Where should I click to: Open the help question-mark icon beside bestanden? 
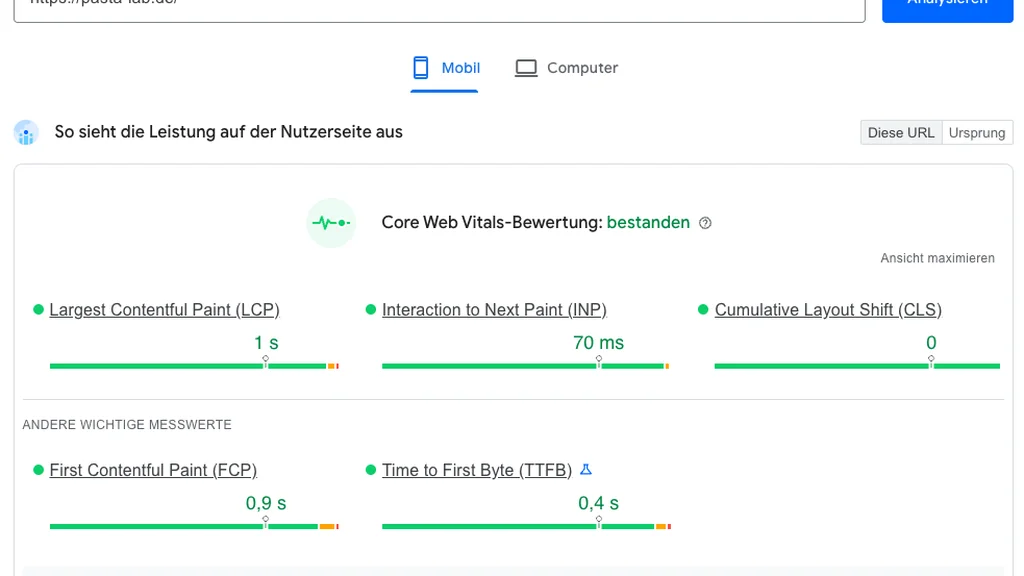click(x=705, y=223)
